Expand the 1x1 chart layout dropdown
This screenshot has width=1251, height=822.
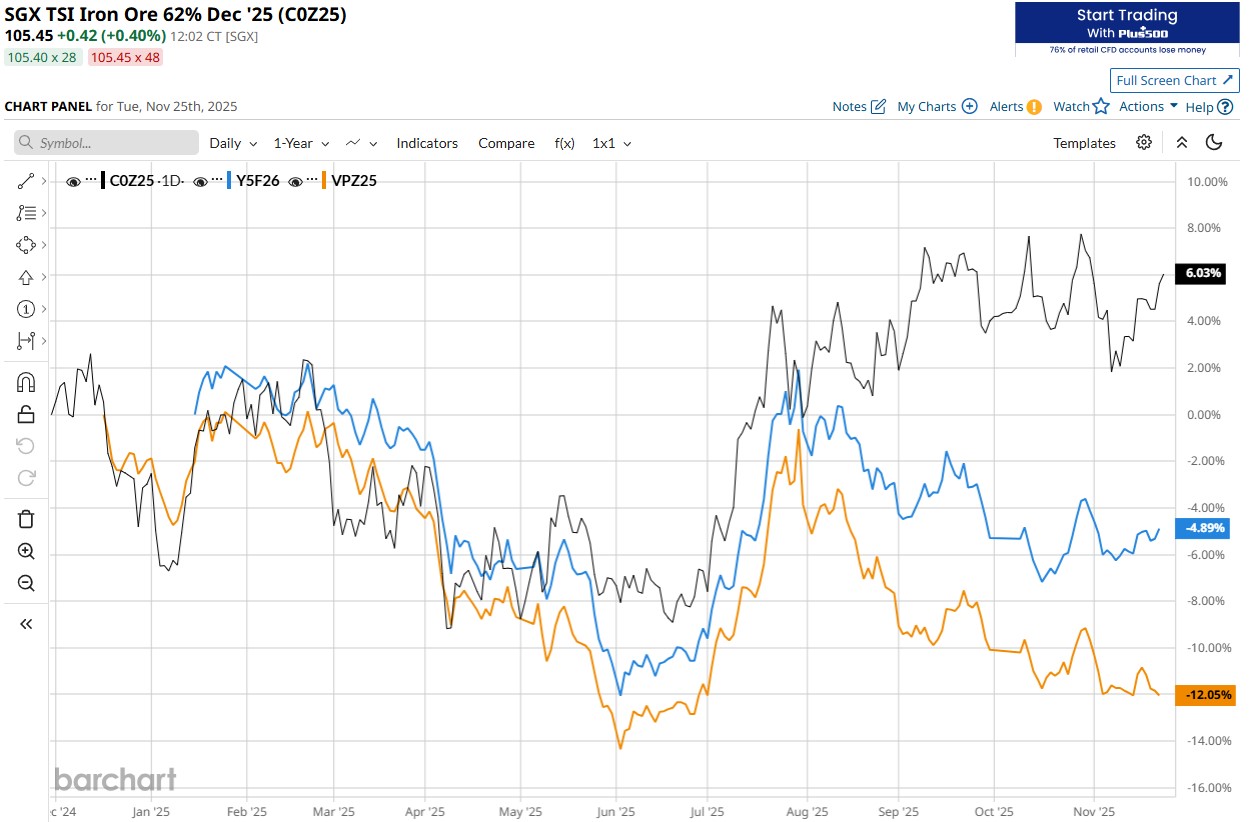click(x=612, y=143)
